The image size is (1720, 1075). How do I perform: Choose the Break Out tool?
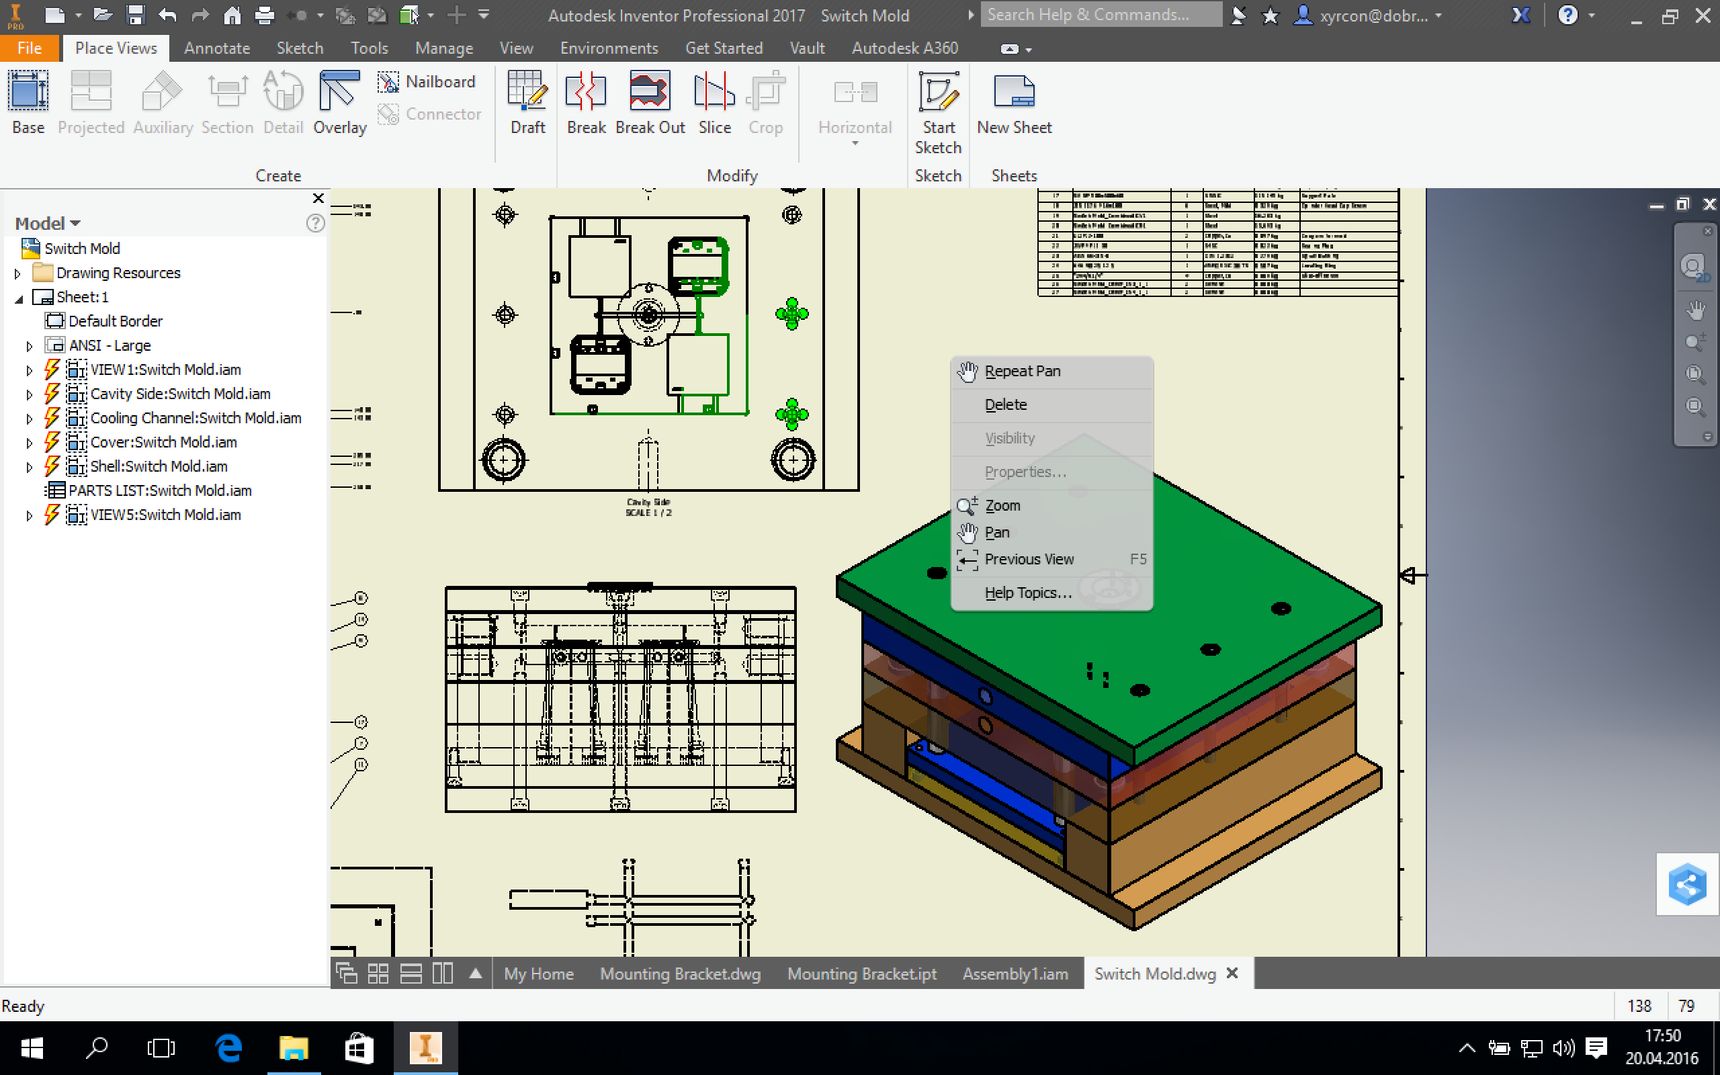point(650,103)
